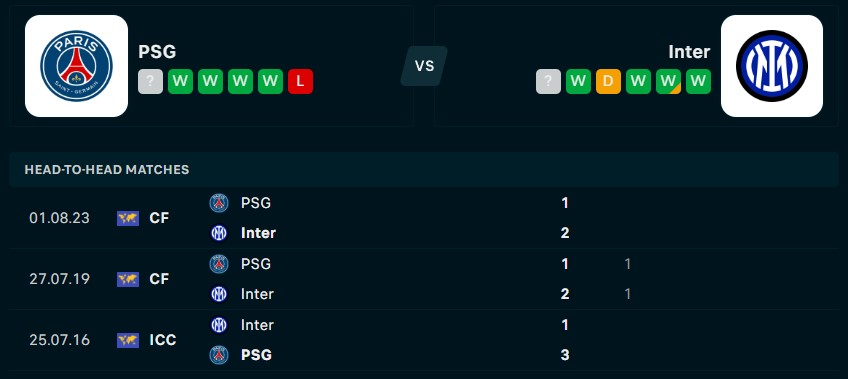The width and height of the screenshot is (848, 379).
Task: Open PSG's red L loss badge
Action: coord(300,82)
